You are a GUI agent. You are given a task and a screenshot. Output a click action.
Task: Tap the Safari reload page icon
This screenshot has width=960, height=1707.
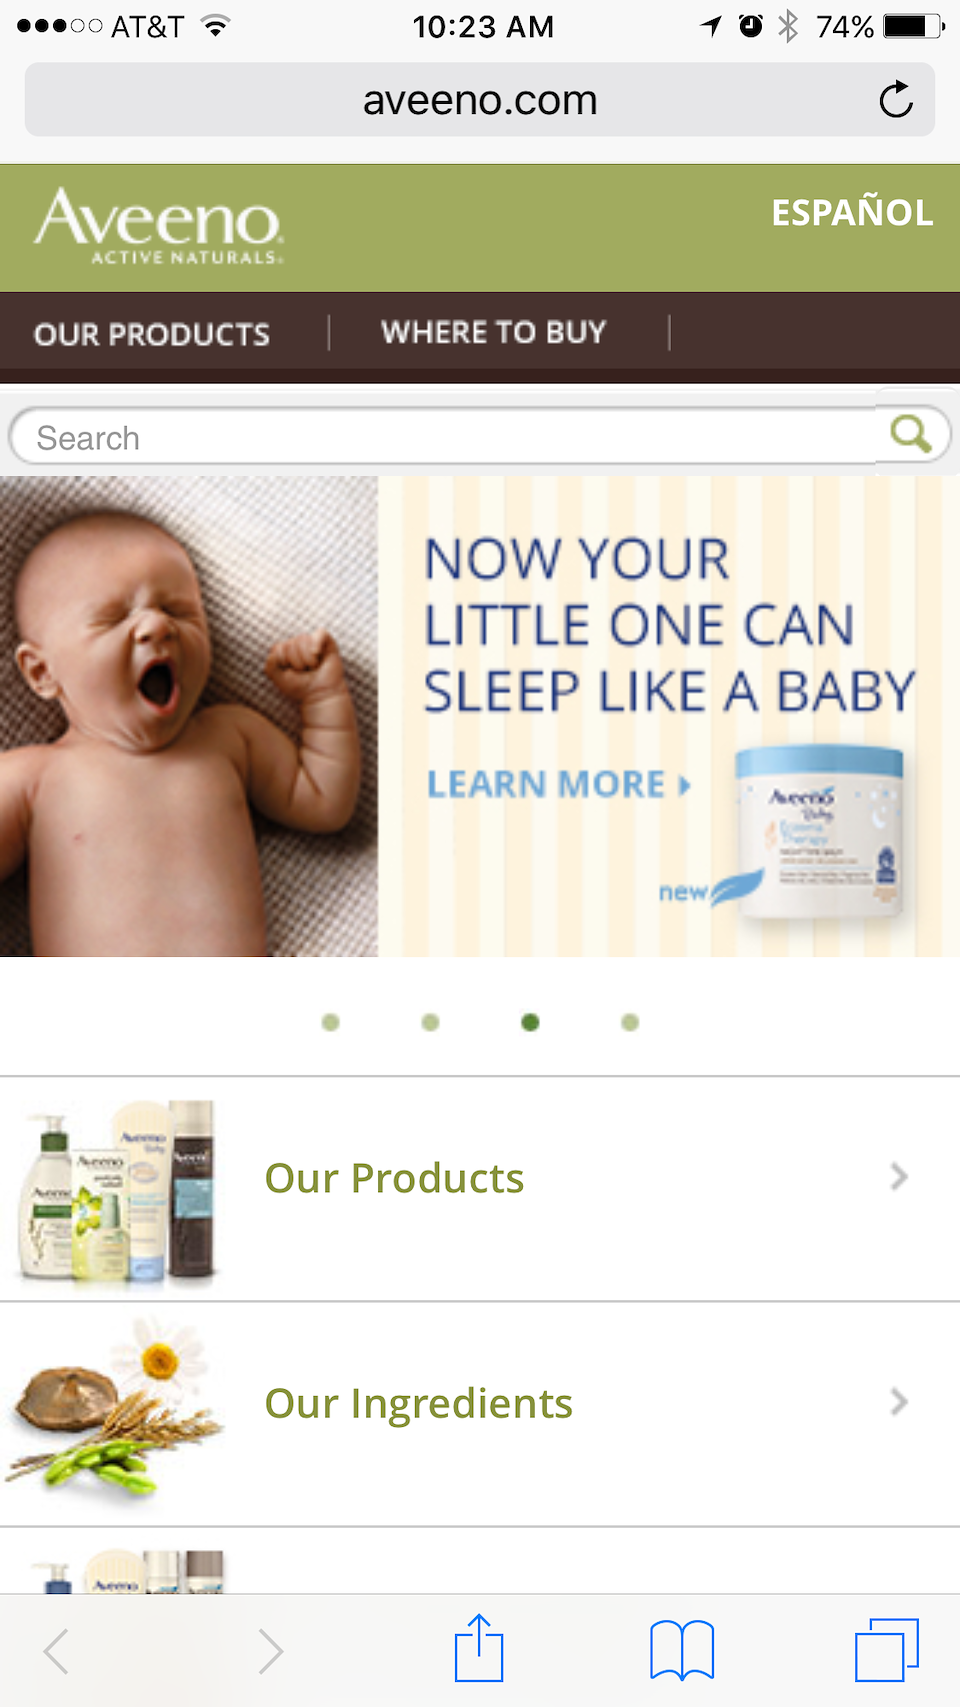[x=896, y=99]
